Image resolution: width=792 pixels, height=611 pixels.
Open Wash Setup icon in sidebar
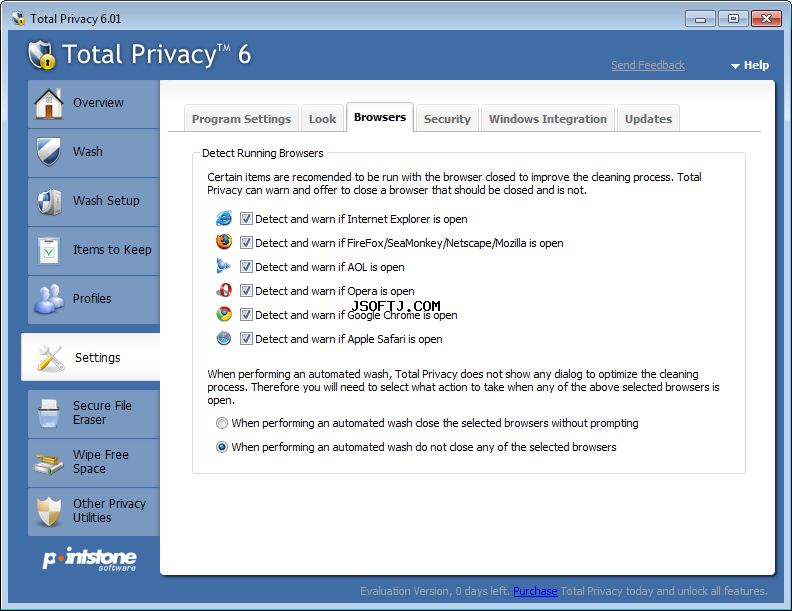pyautogui.click(x=49, y=201)
